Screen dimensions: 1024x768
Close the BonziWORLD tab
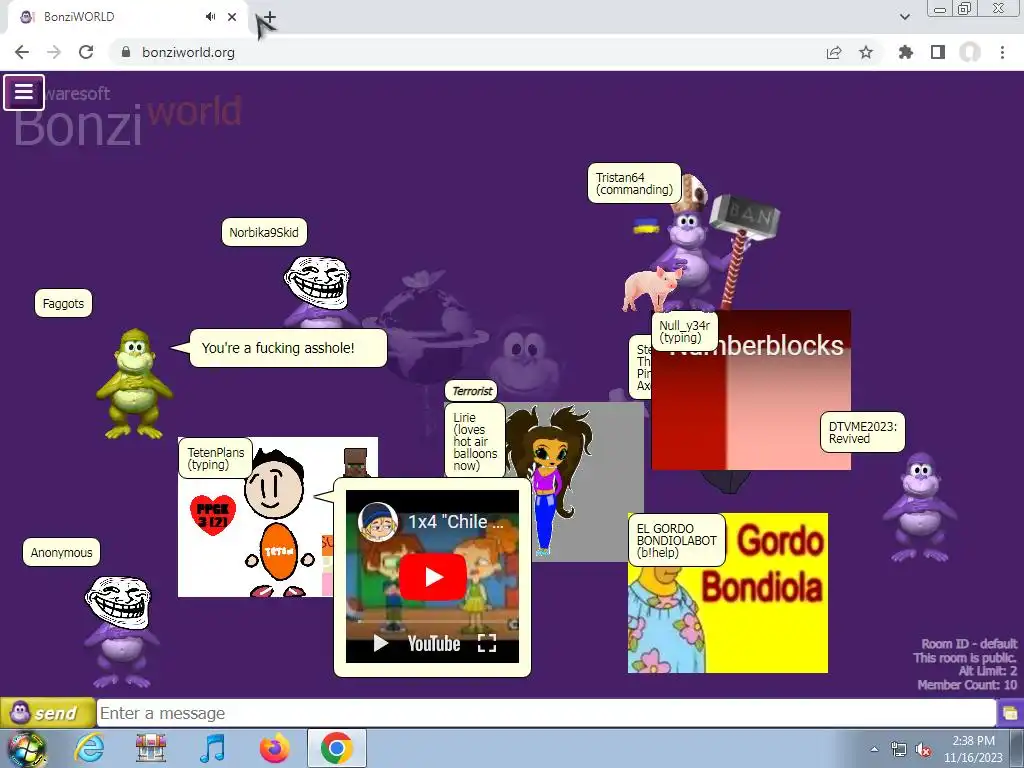point(232,16)
